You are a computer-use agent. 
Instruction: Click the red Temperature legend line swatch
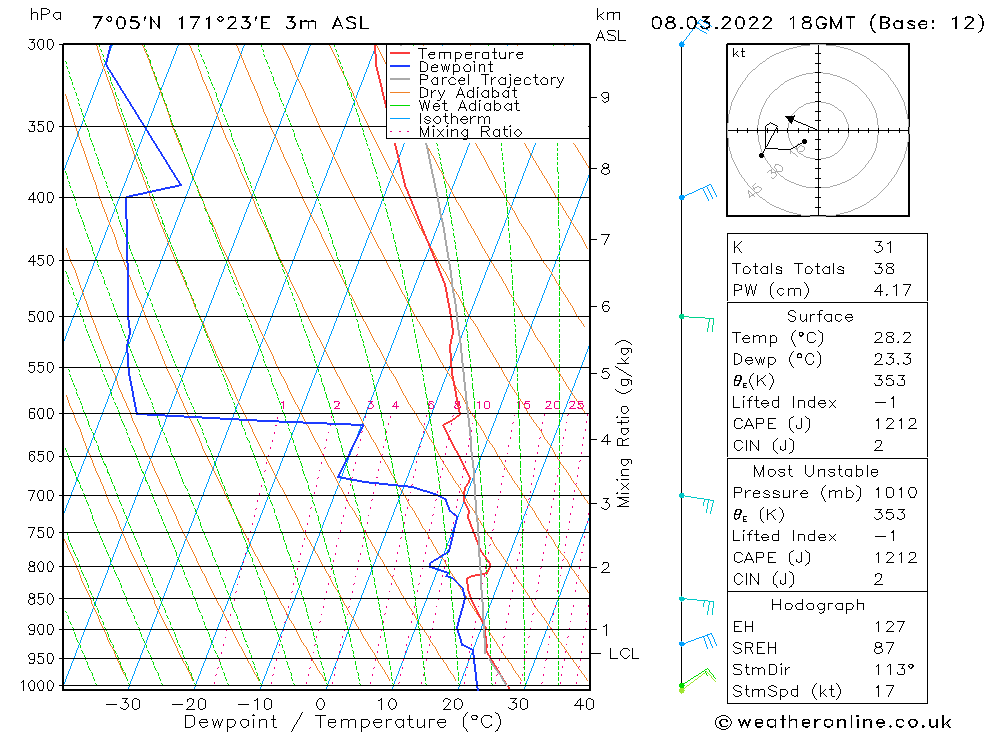point(399,54)
